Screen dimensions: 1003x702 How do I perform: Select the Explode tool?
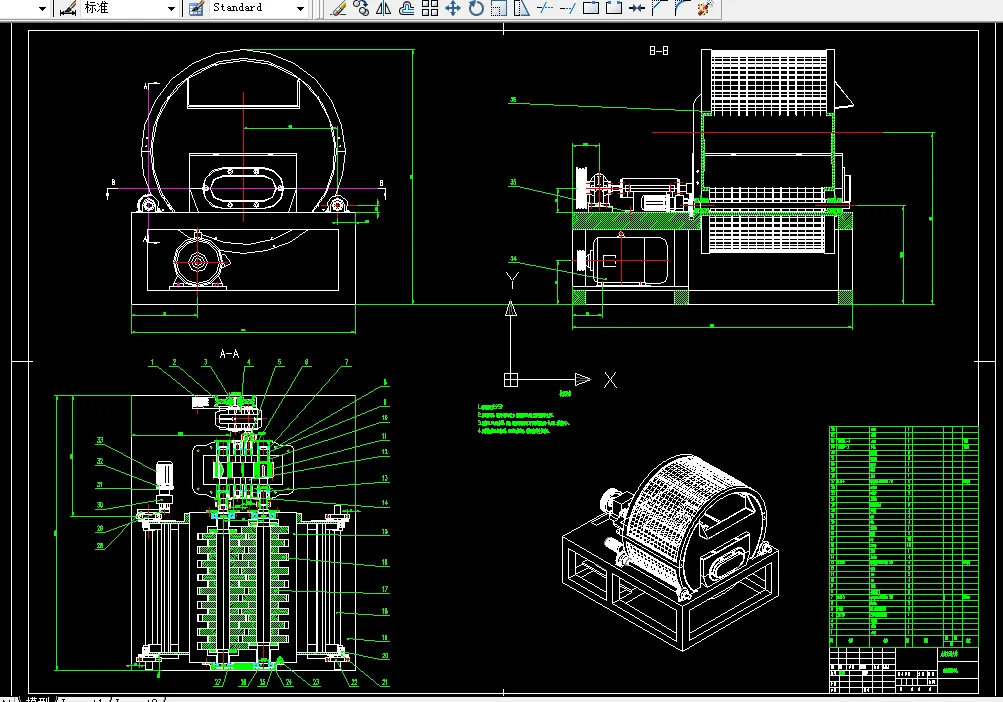[705, 8]
